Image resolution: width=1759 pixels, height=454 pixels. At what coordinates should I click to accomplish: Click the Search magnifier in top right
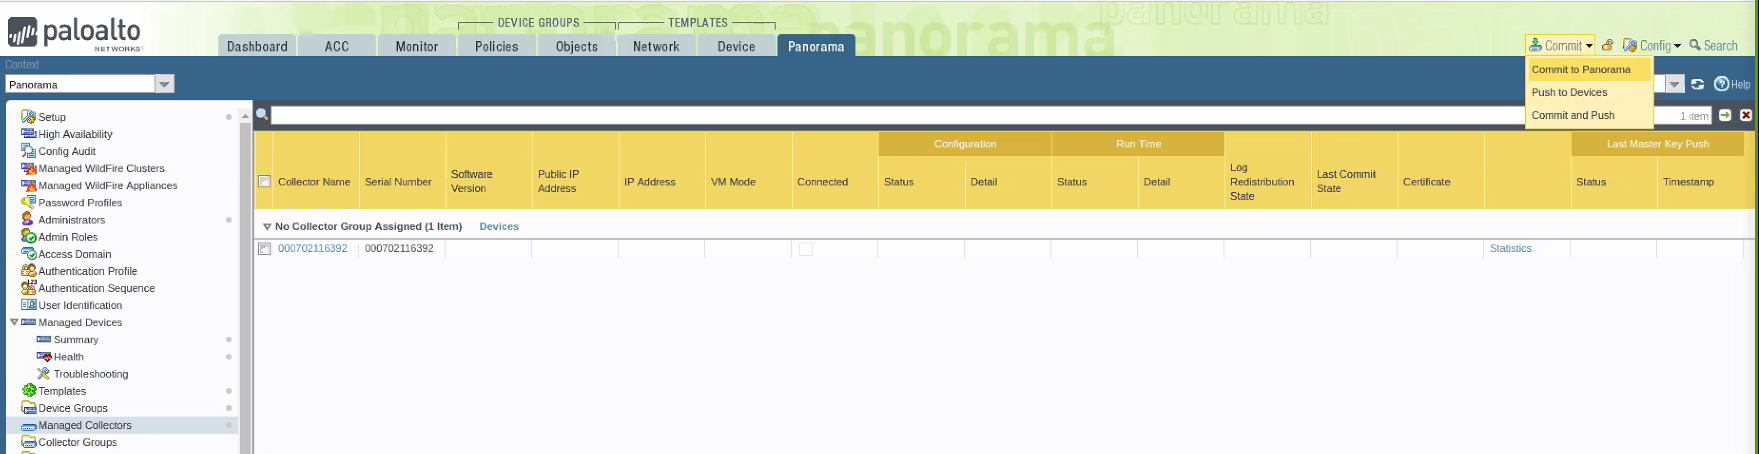click(1695, 45)
